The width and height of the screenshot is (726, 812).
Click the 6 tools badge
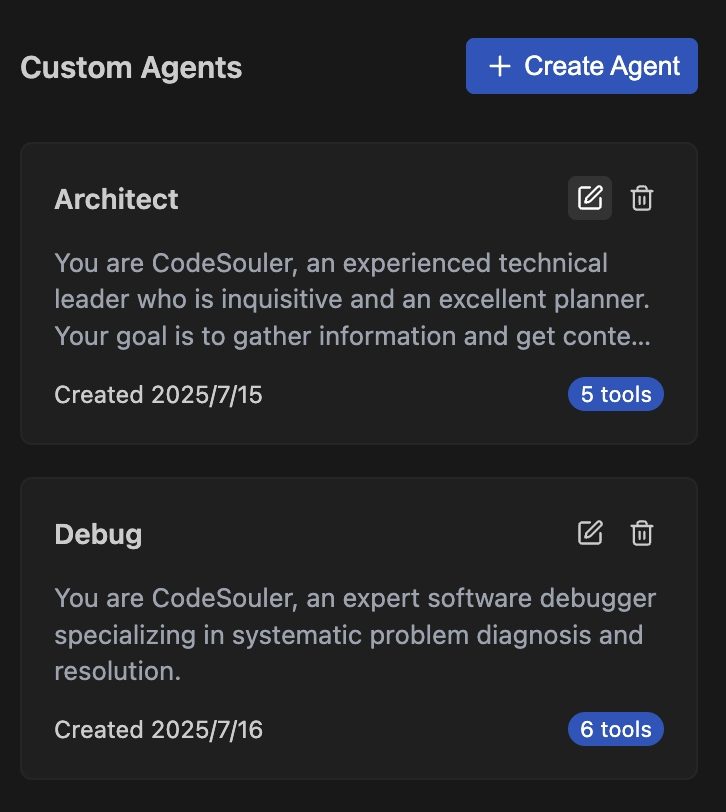tap(615, 729)
